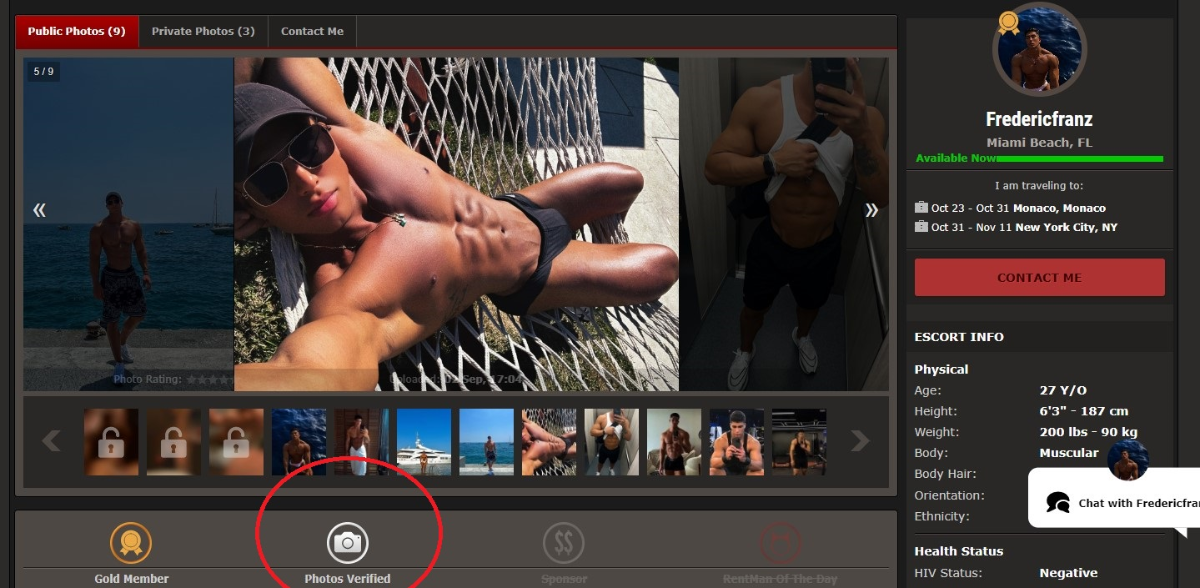Open the Contact Me tab

coord(312,31)
